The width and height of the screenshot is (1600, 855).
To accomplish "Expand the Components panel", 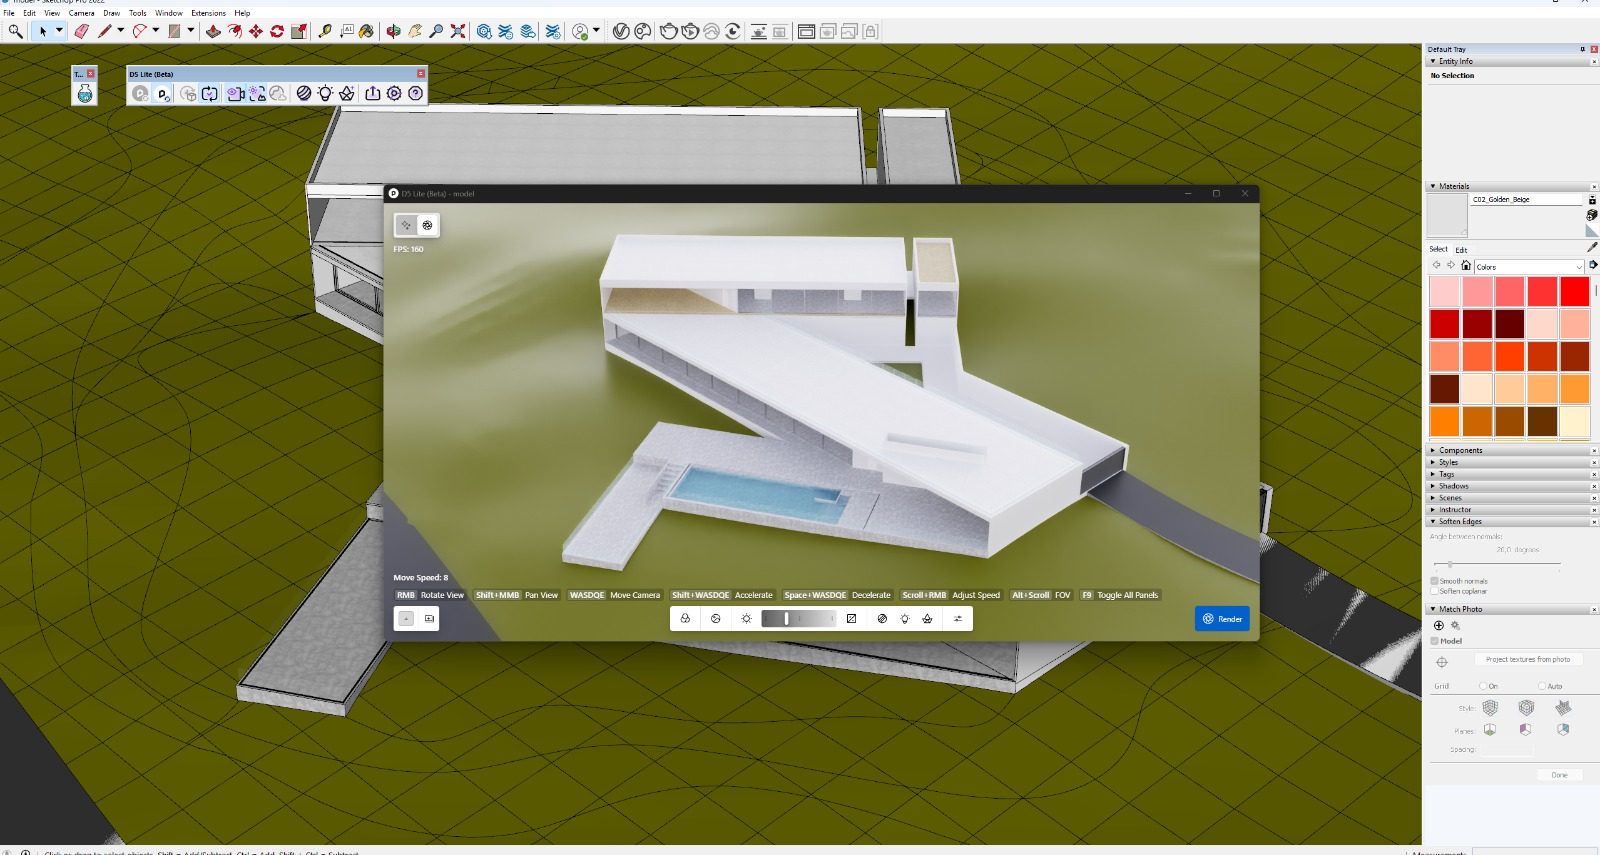I will tap(1460, 450).
